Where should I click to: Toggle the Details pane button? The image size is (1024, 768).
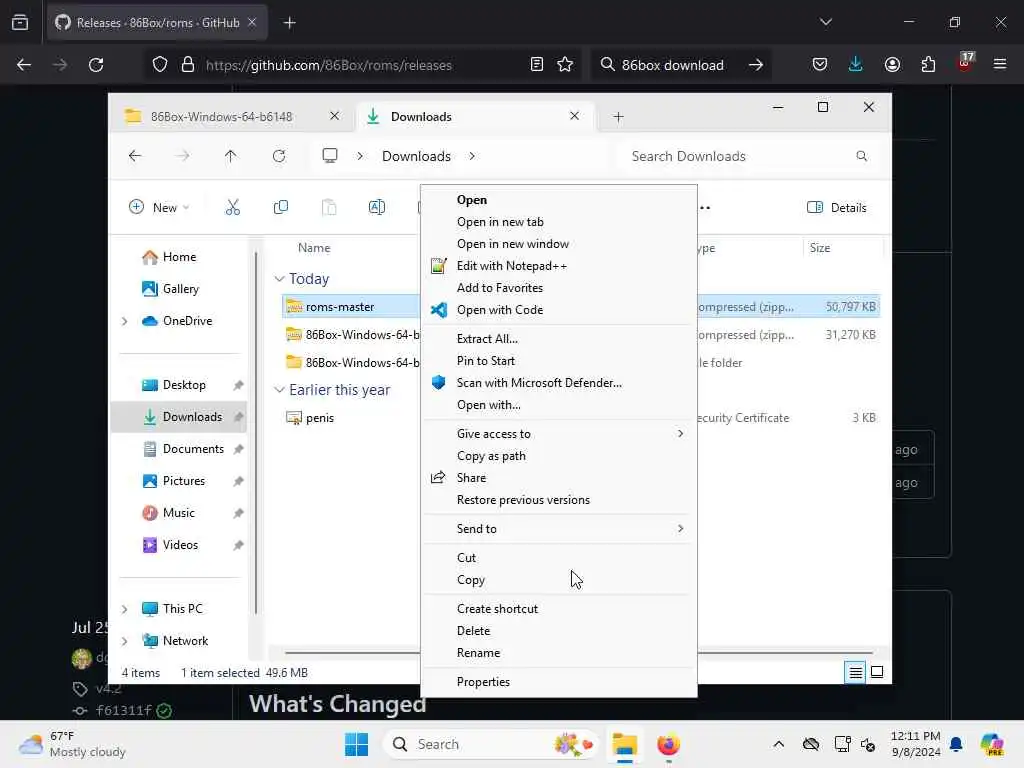point(837,208)
